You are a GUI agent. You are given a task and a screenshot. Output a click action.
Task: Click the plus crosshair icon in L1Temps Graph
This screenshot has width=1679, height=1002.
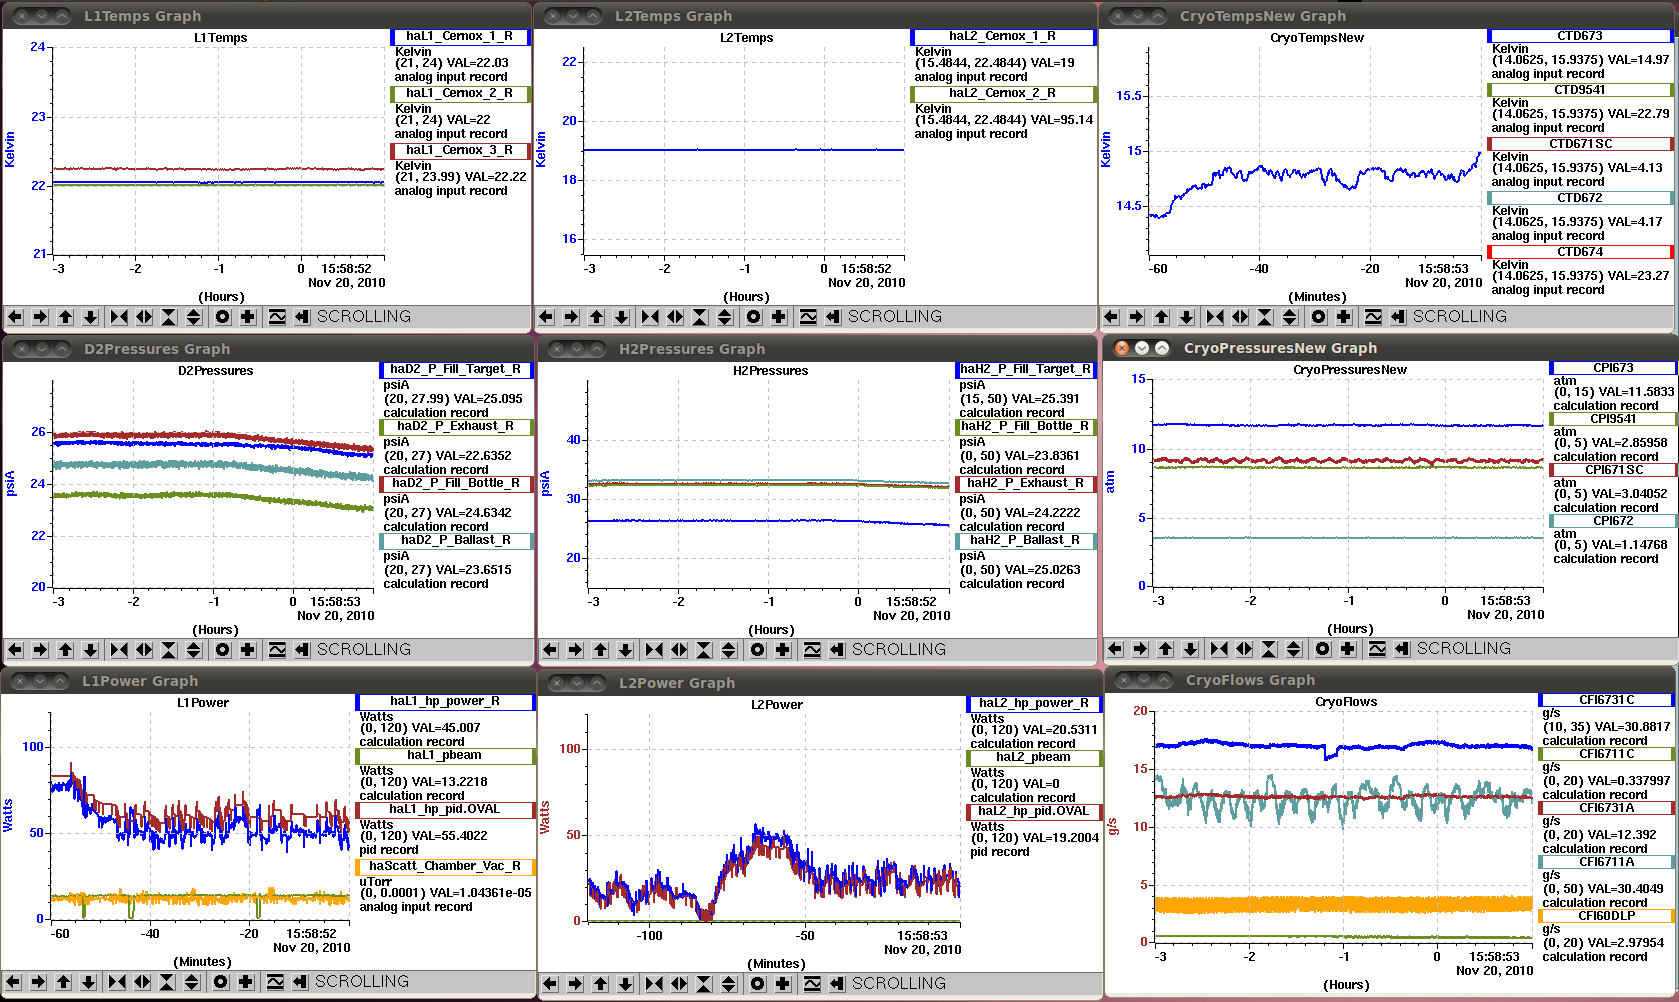(248, 317)
